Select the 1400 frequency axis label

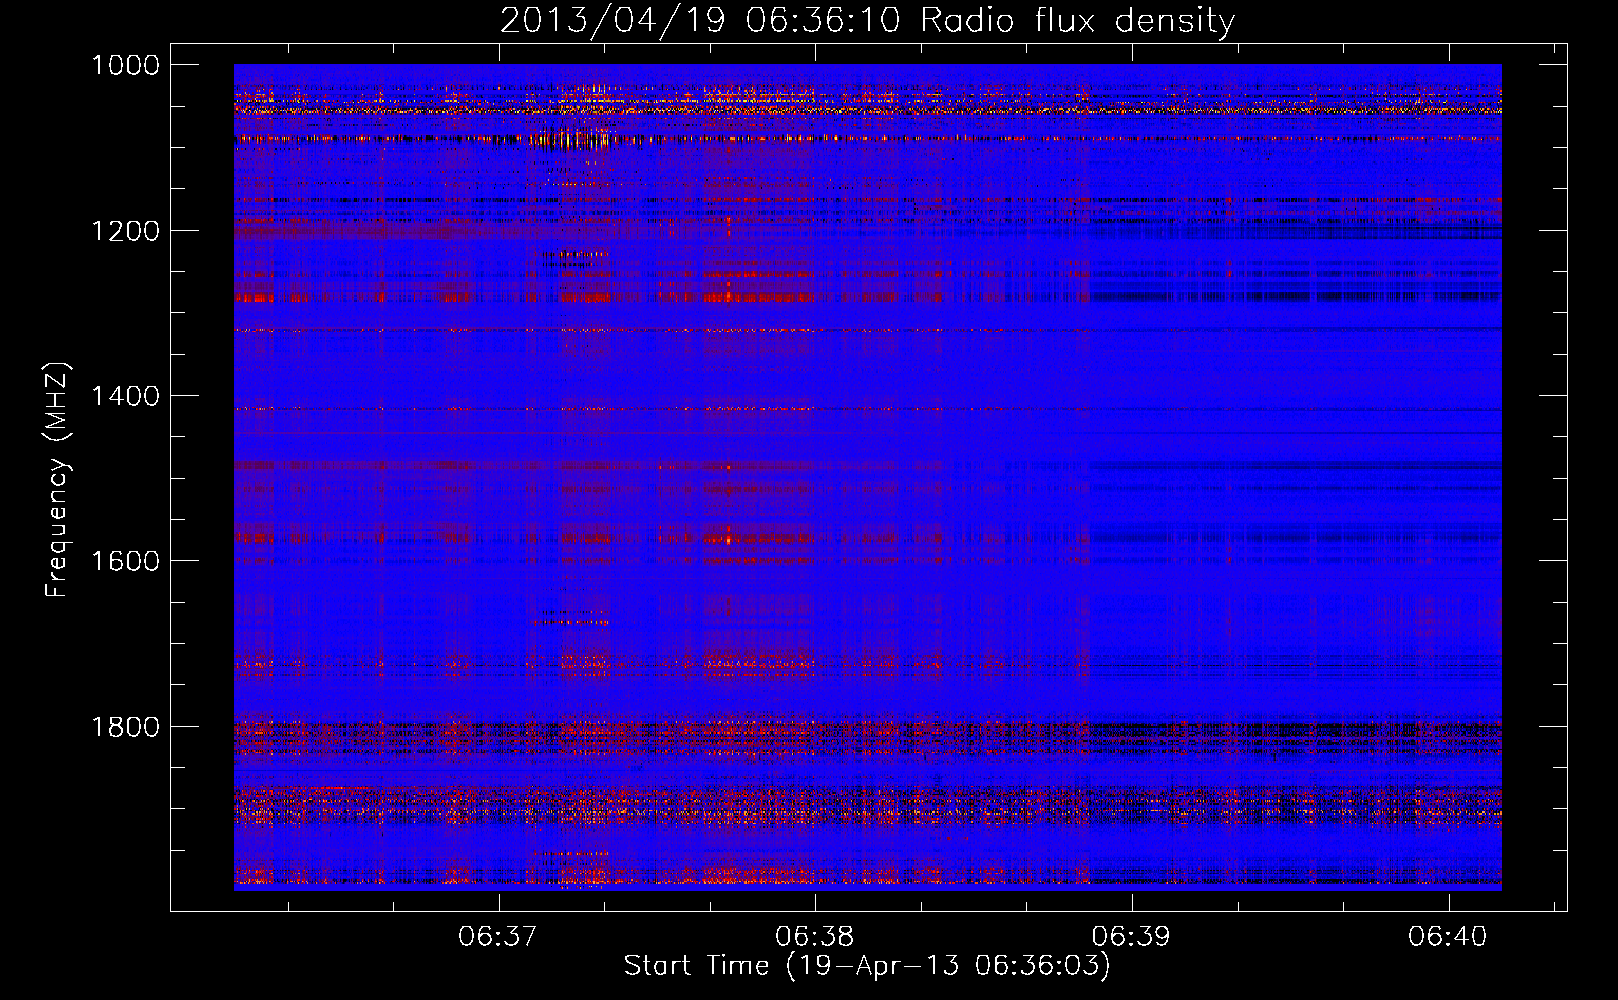coord(125,396)
